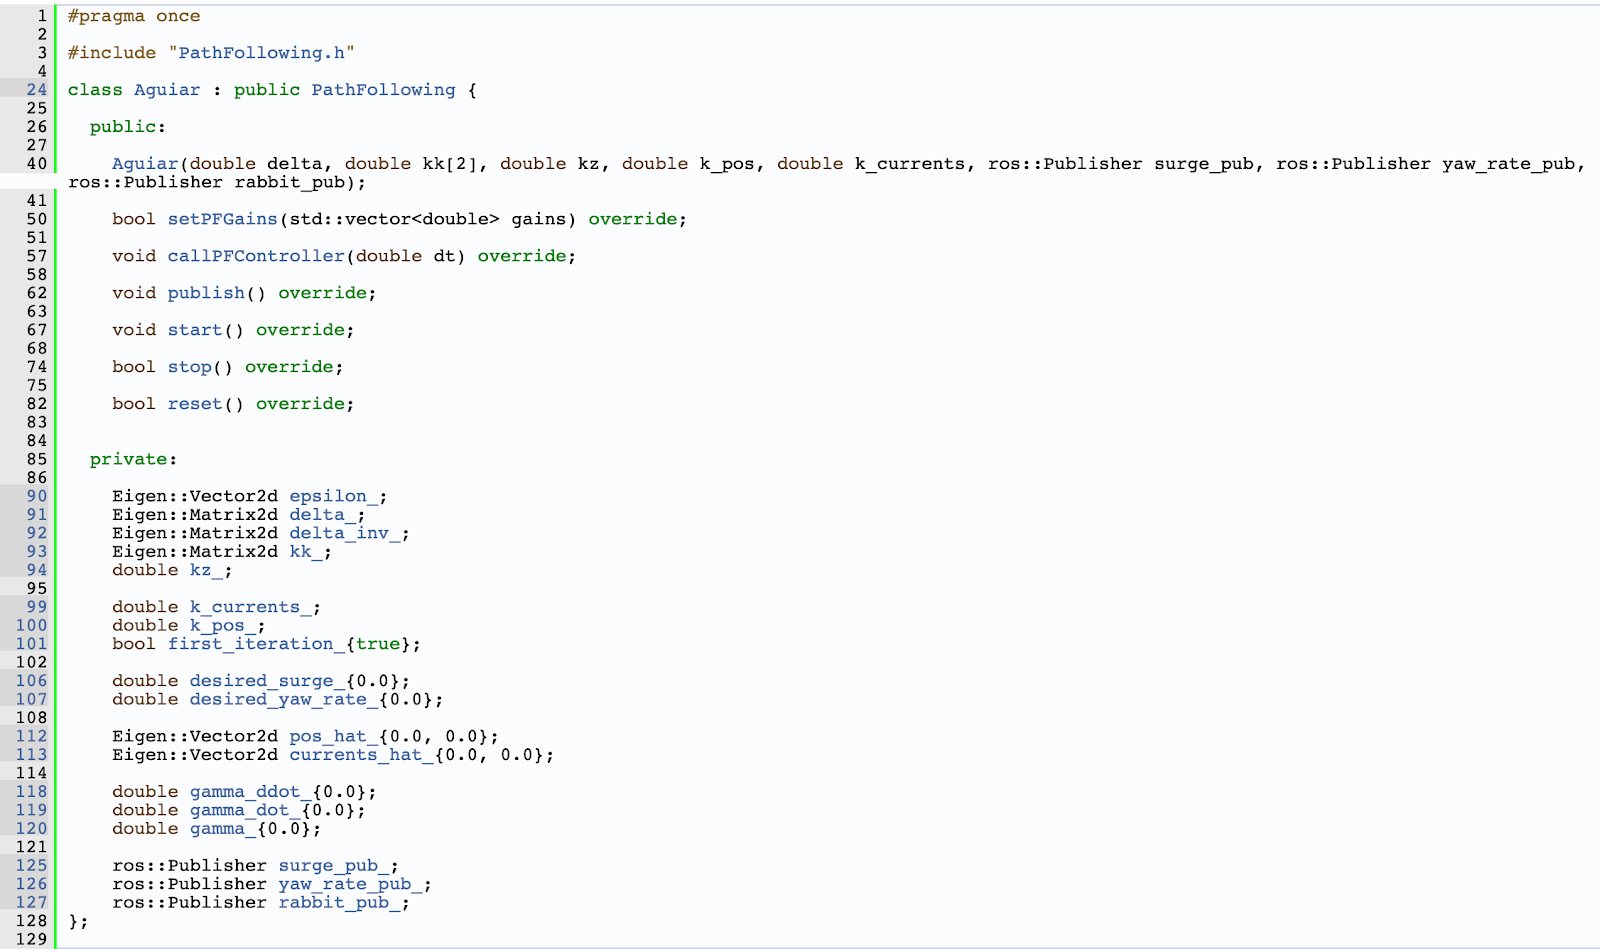
Task: Click line number 112
Action: (31, 737)
